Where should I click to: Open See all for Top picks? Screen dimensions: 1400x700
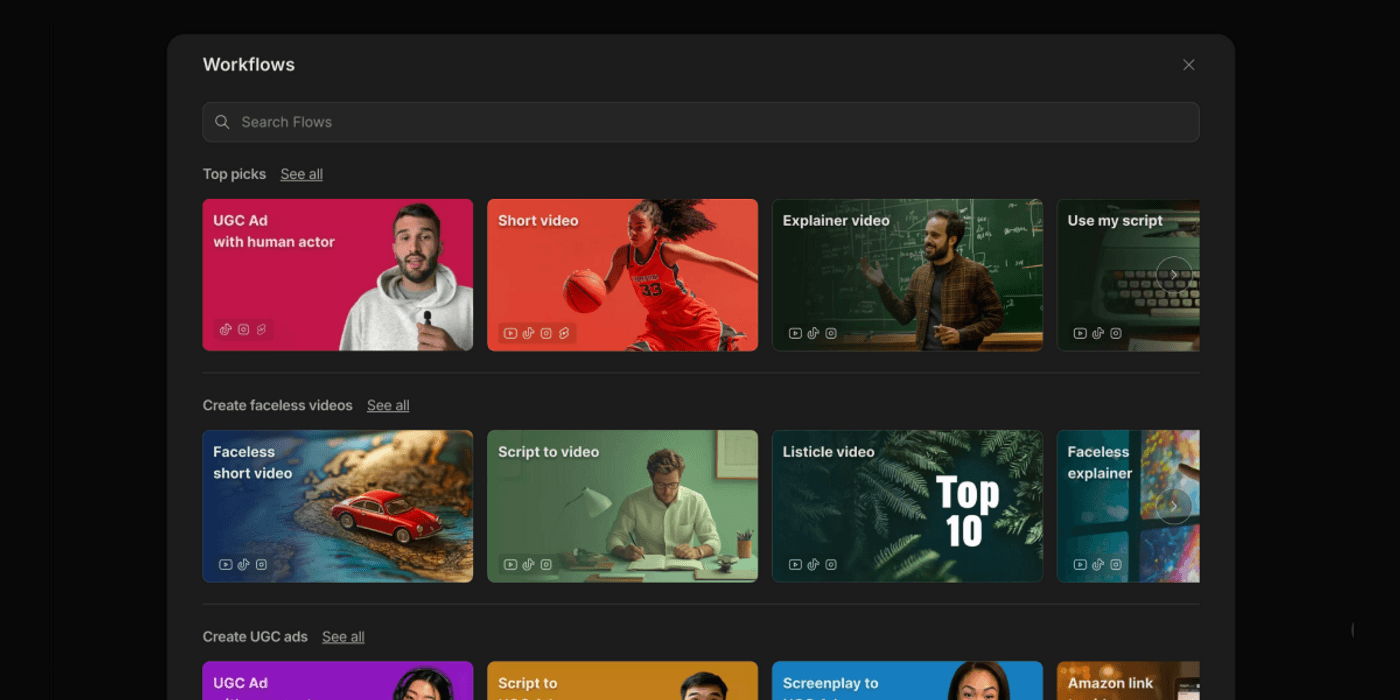click(301, 174)
